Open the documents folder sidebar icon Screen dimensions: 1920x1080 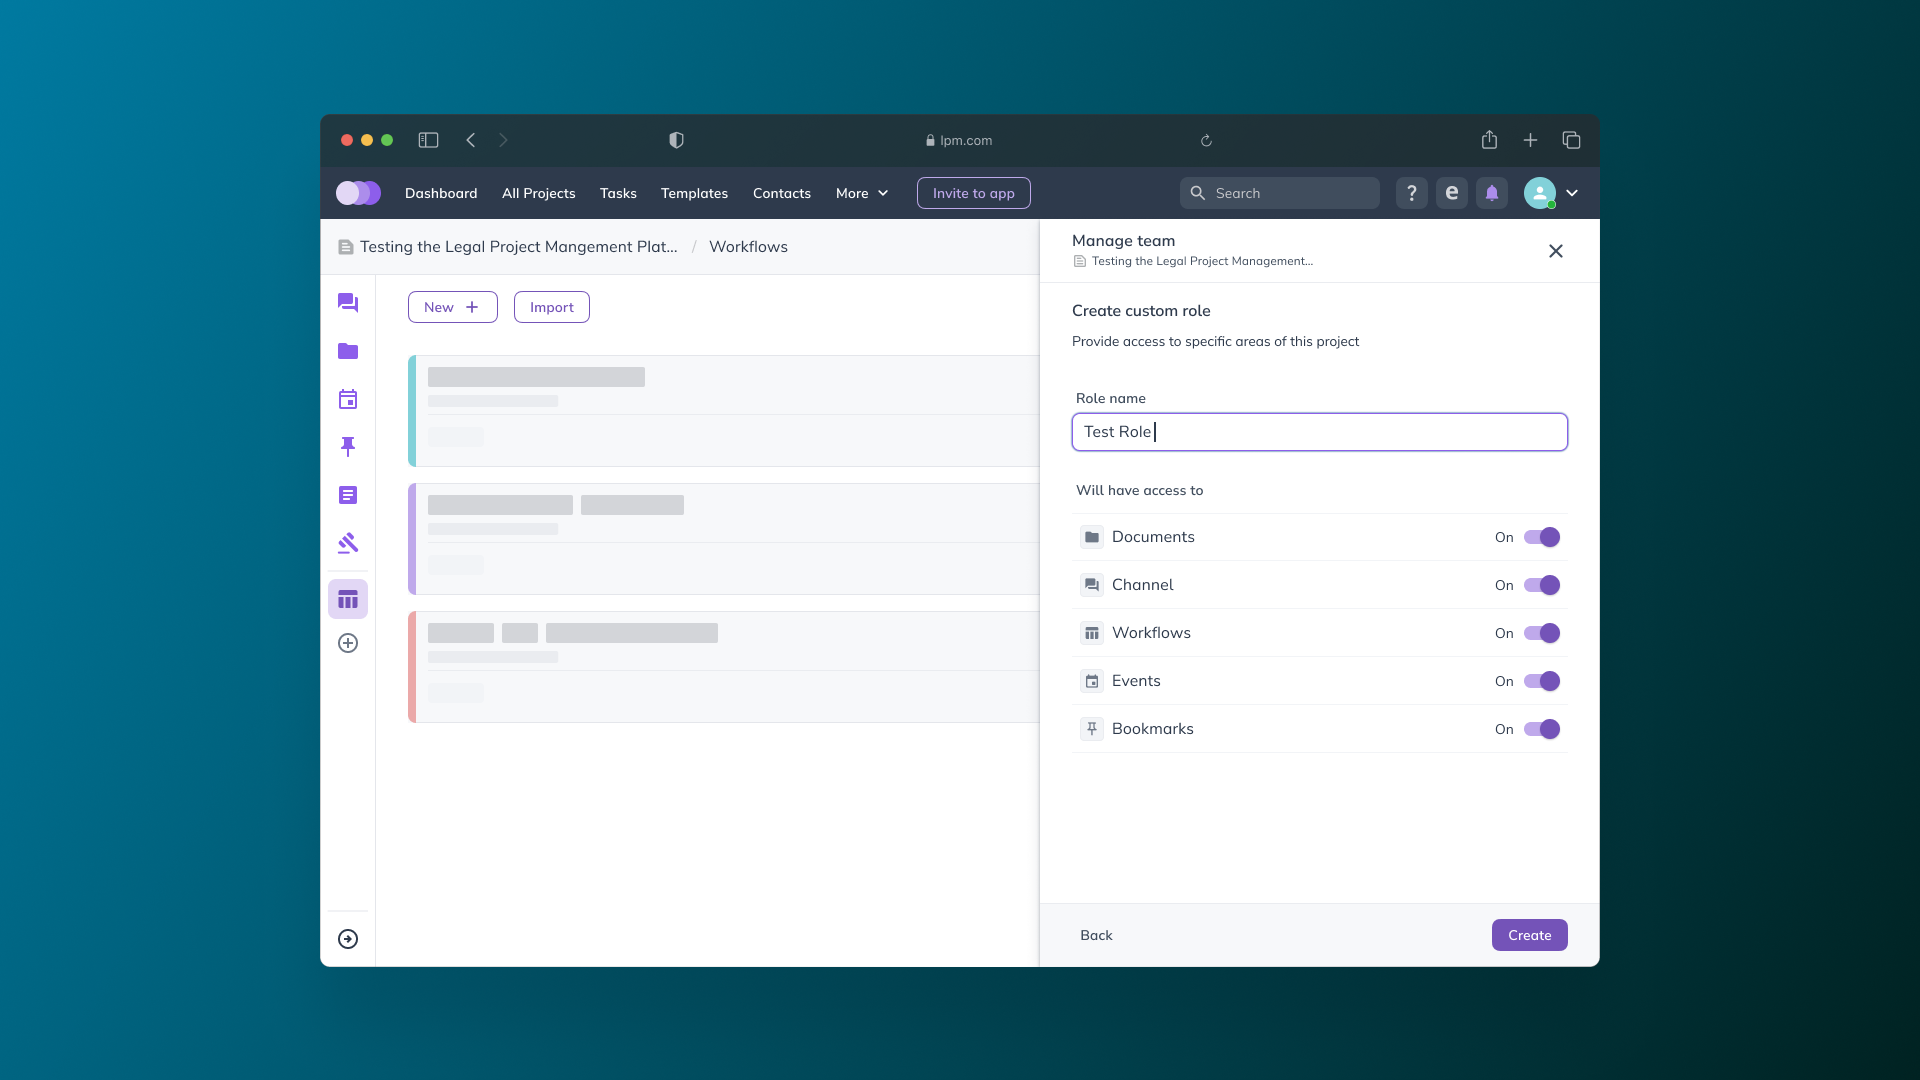[x=348, y=351]
